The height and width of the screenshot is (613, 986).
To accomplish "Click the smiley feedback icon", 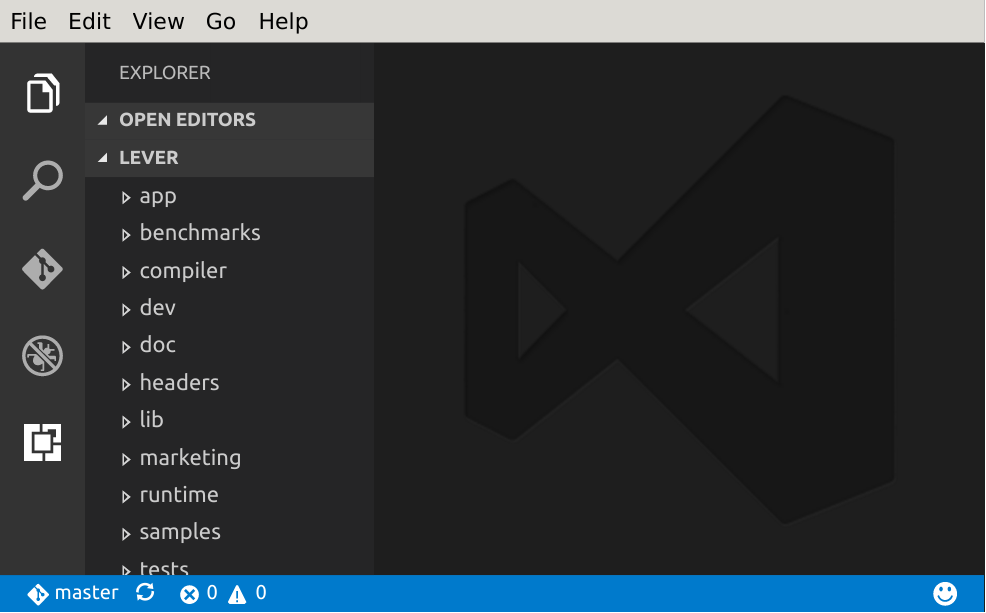I will point(944,593).
